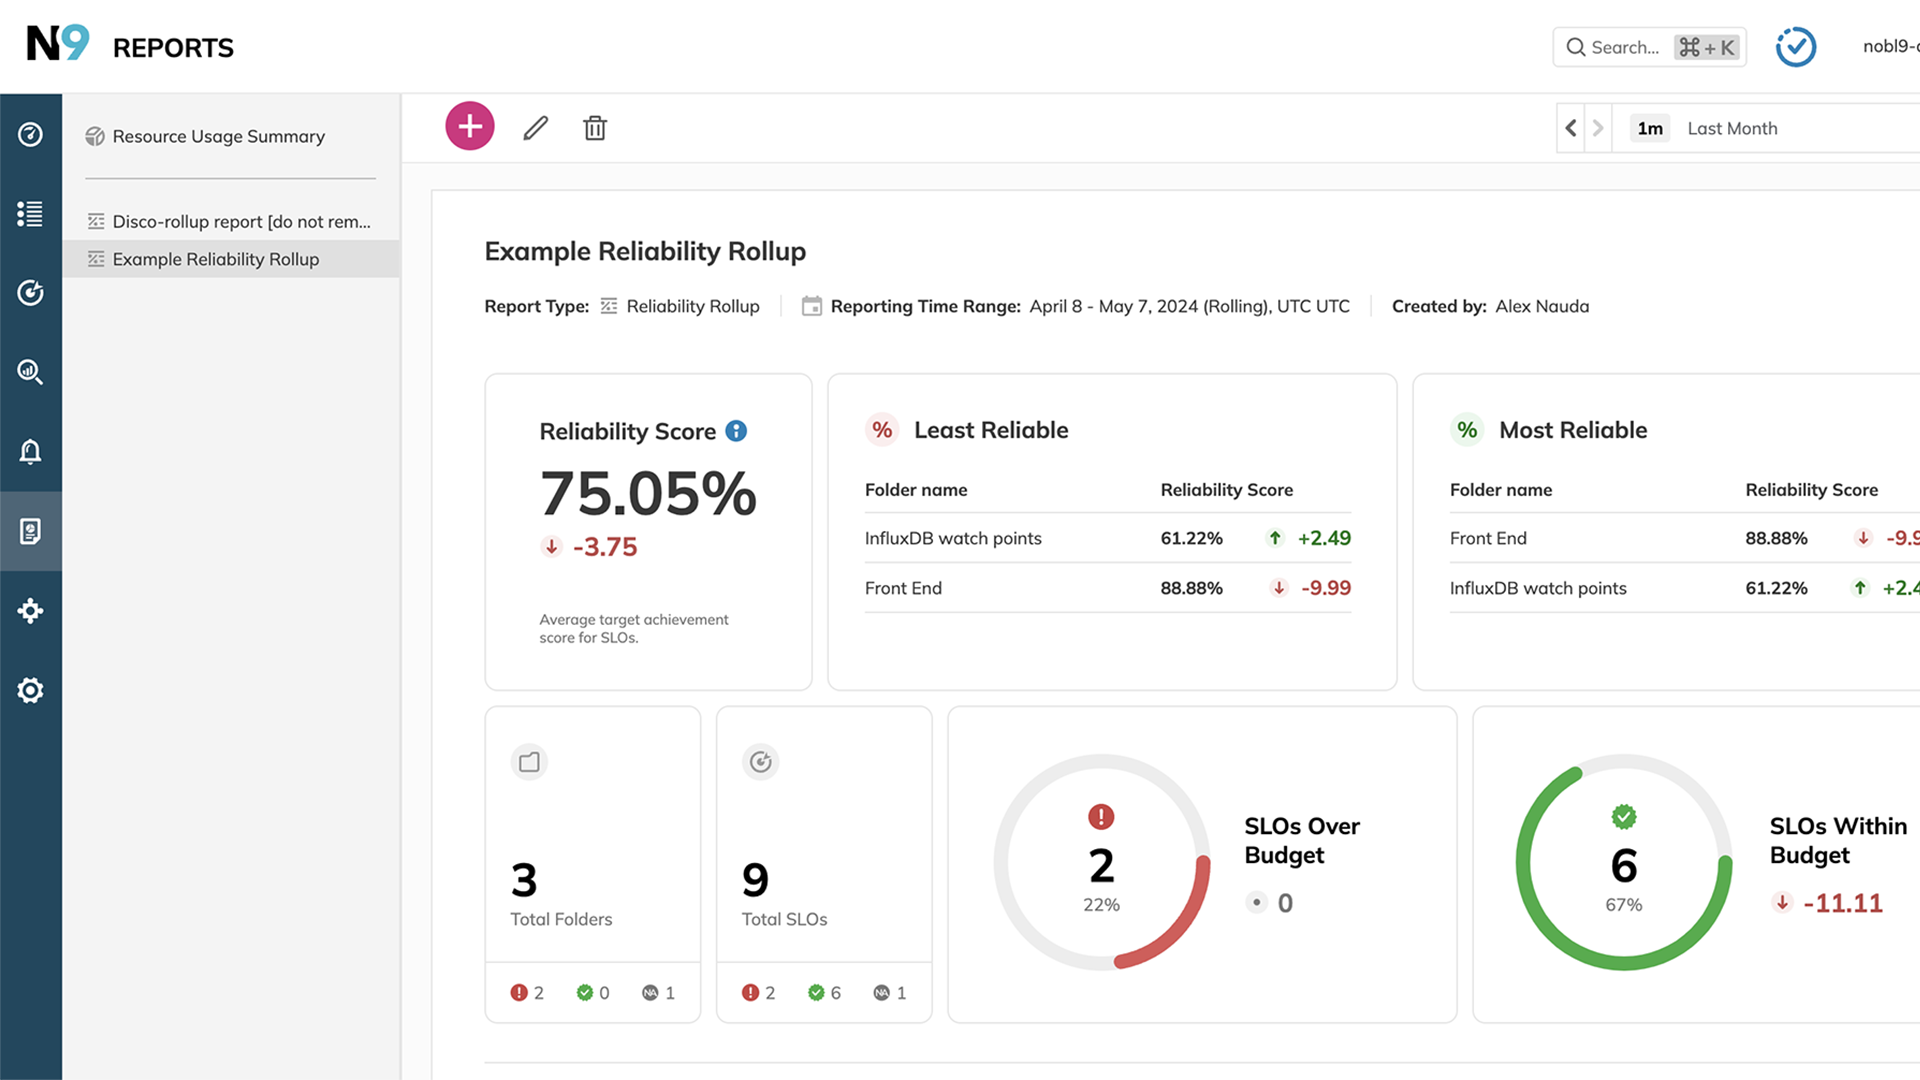This screenshot has width=1920, height=1080.
Task: Open Resource Usage Summary report
Action: pyautogui.click(x=218, y=136)
